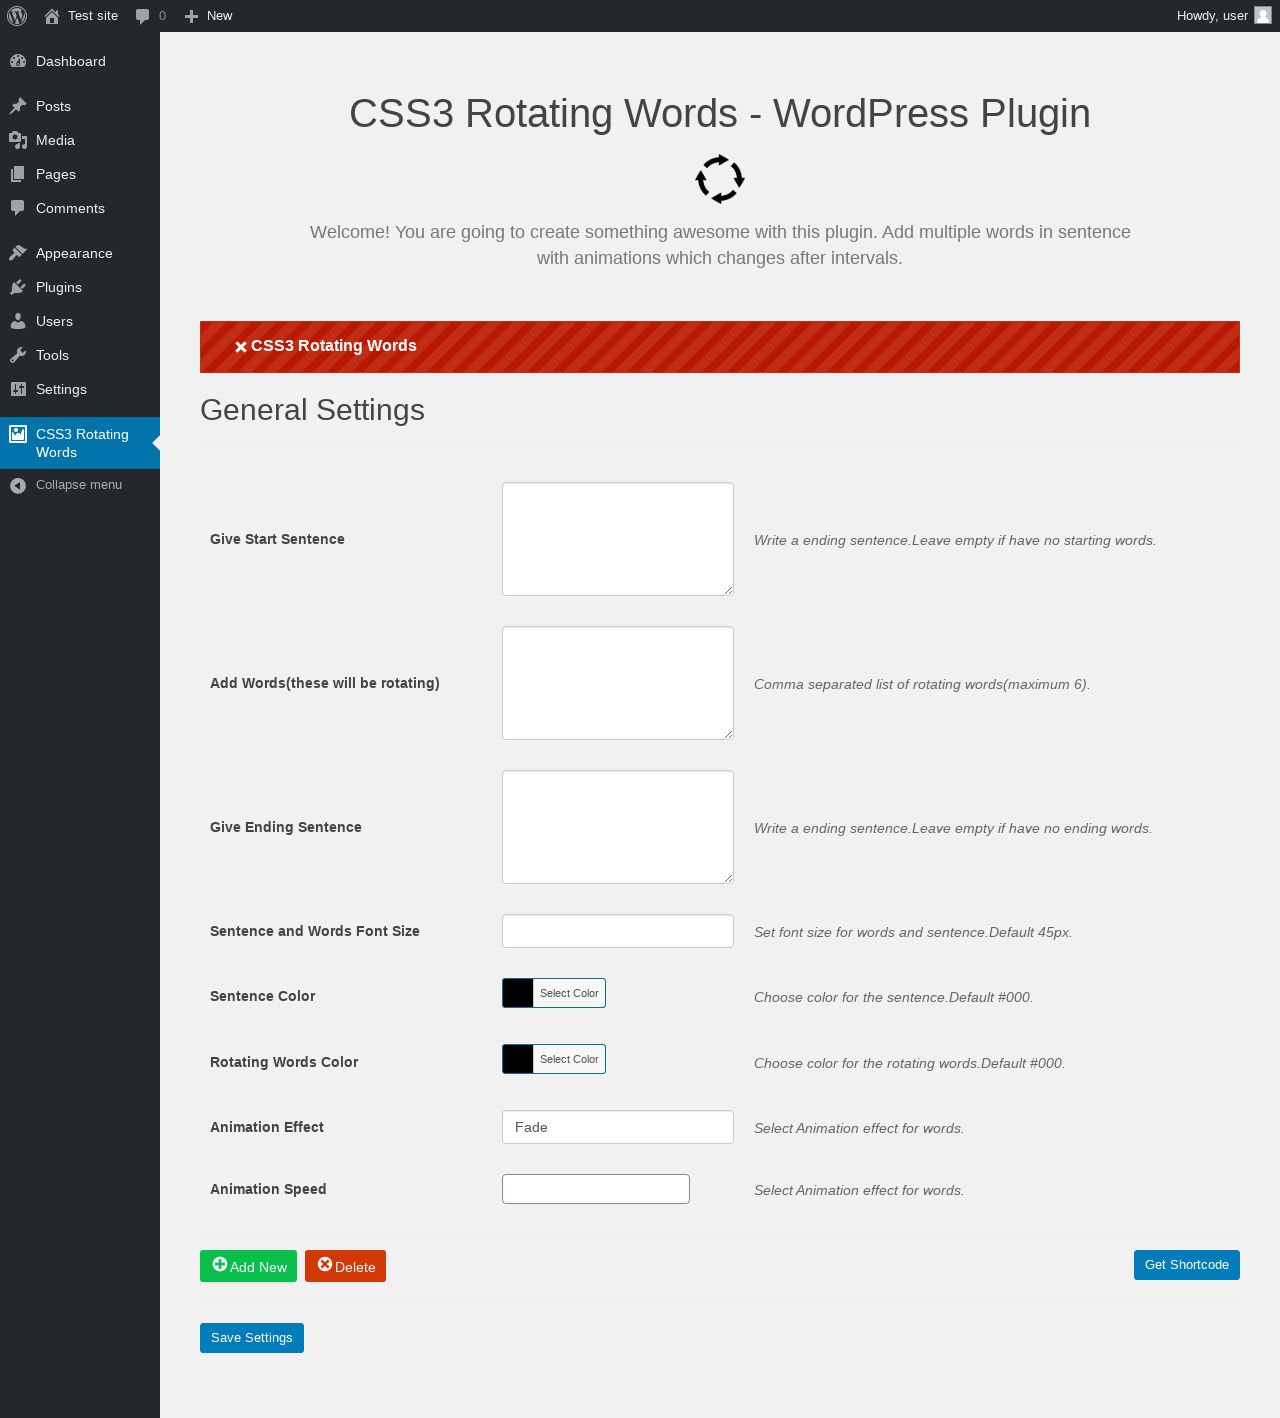Open the Tools menu item
Screen dimensions: 1280x1418
[80, 355]
